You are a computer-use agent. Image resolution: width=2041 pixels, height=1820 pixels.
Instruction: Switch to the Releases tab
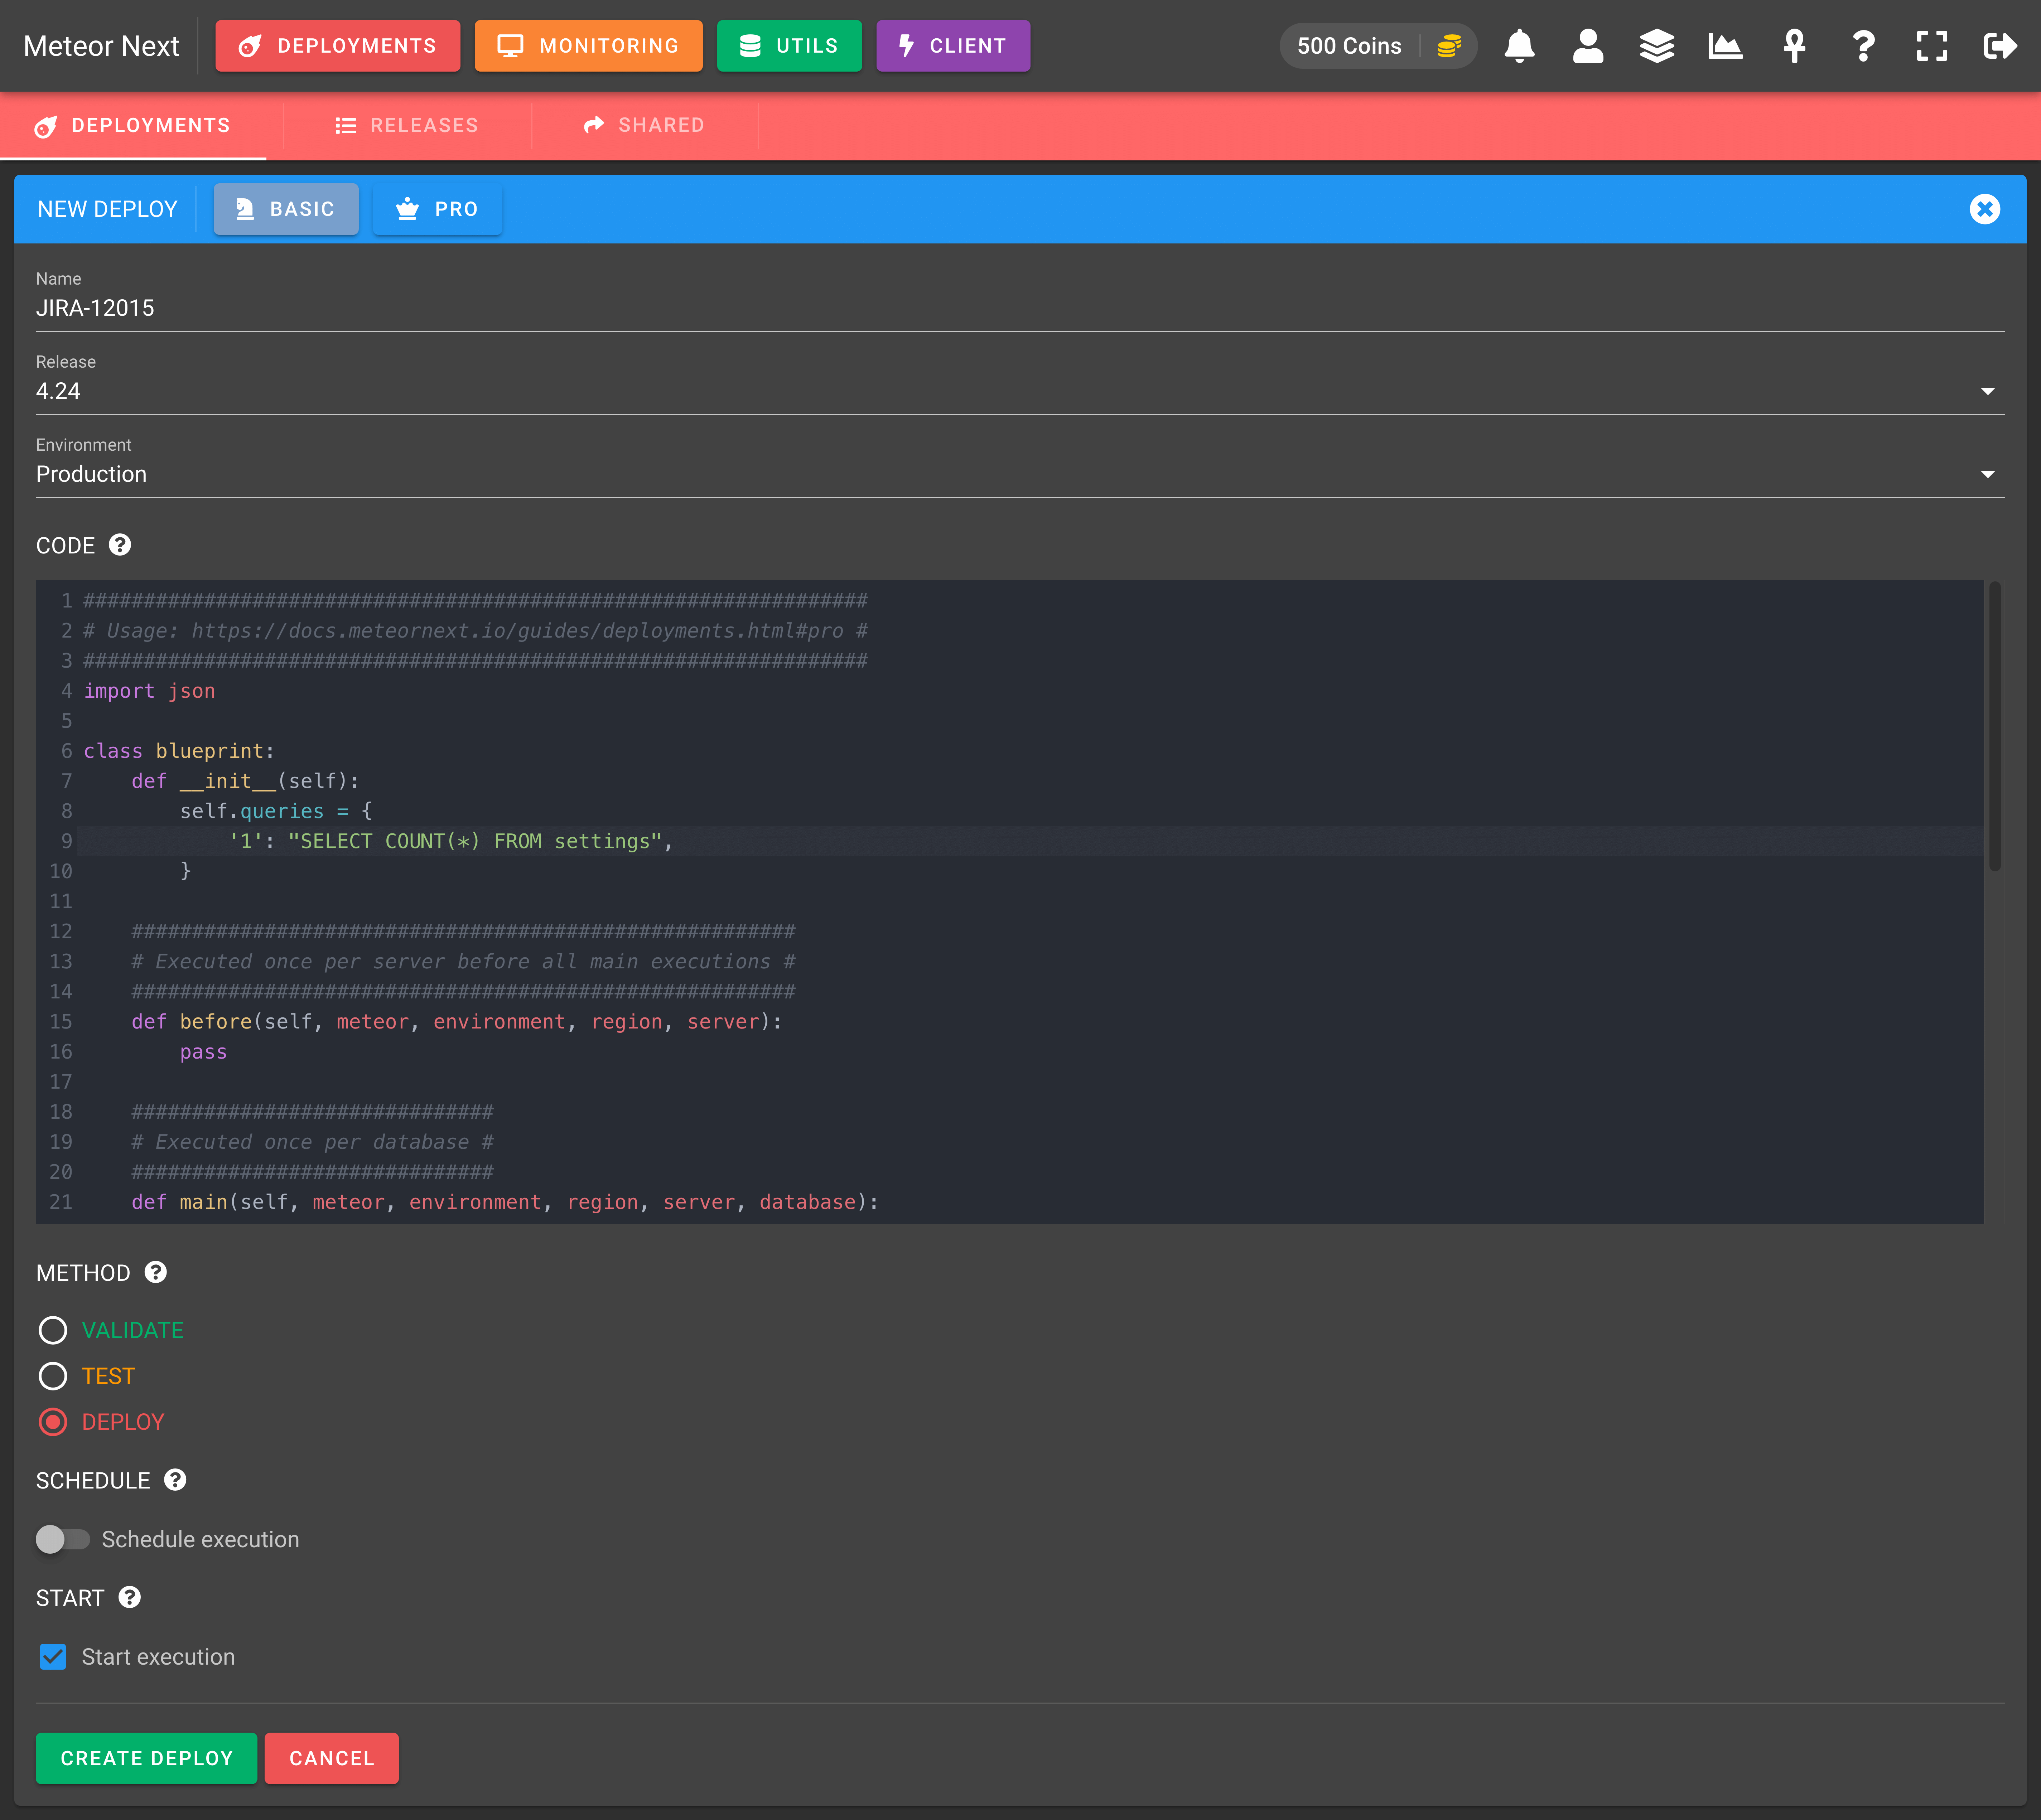[407, 126]
